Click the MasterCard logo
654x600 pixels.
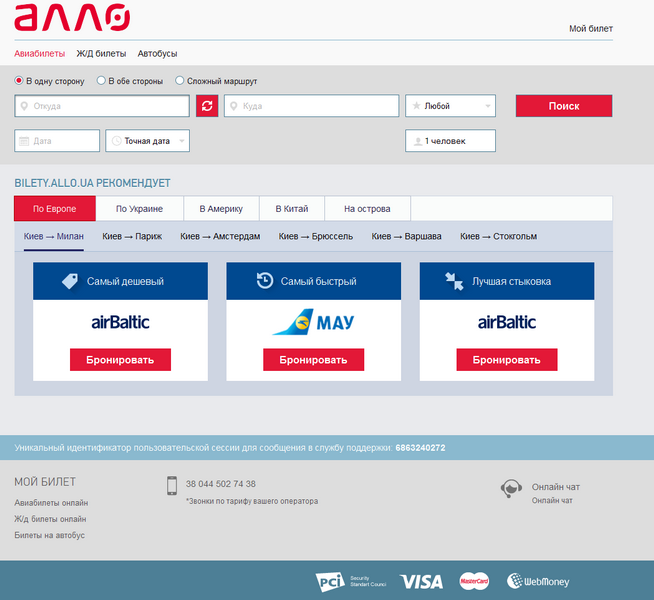click(x=474, y=581)
